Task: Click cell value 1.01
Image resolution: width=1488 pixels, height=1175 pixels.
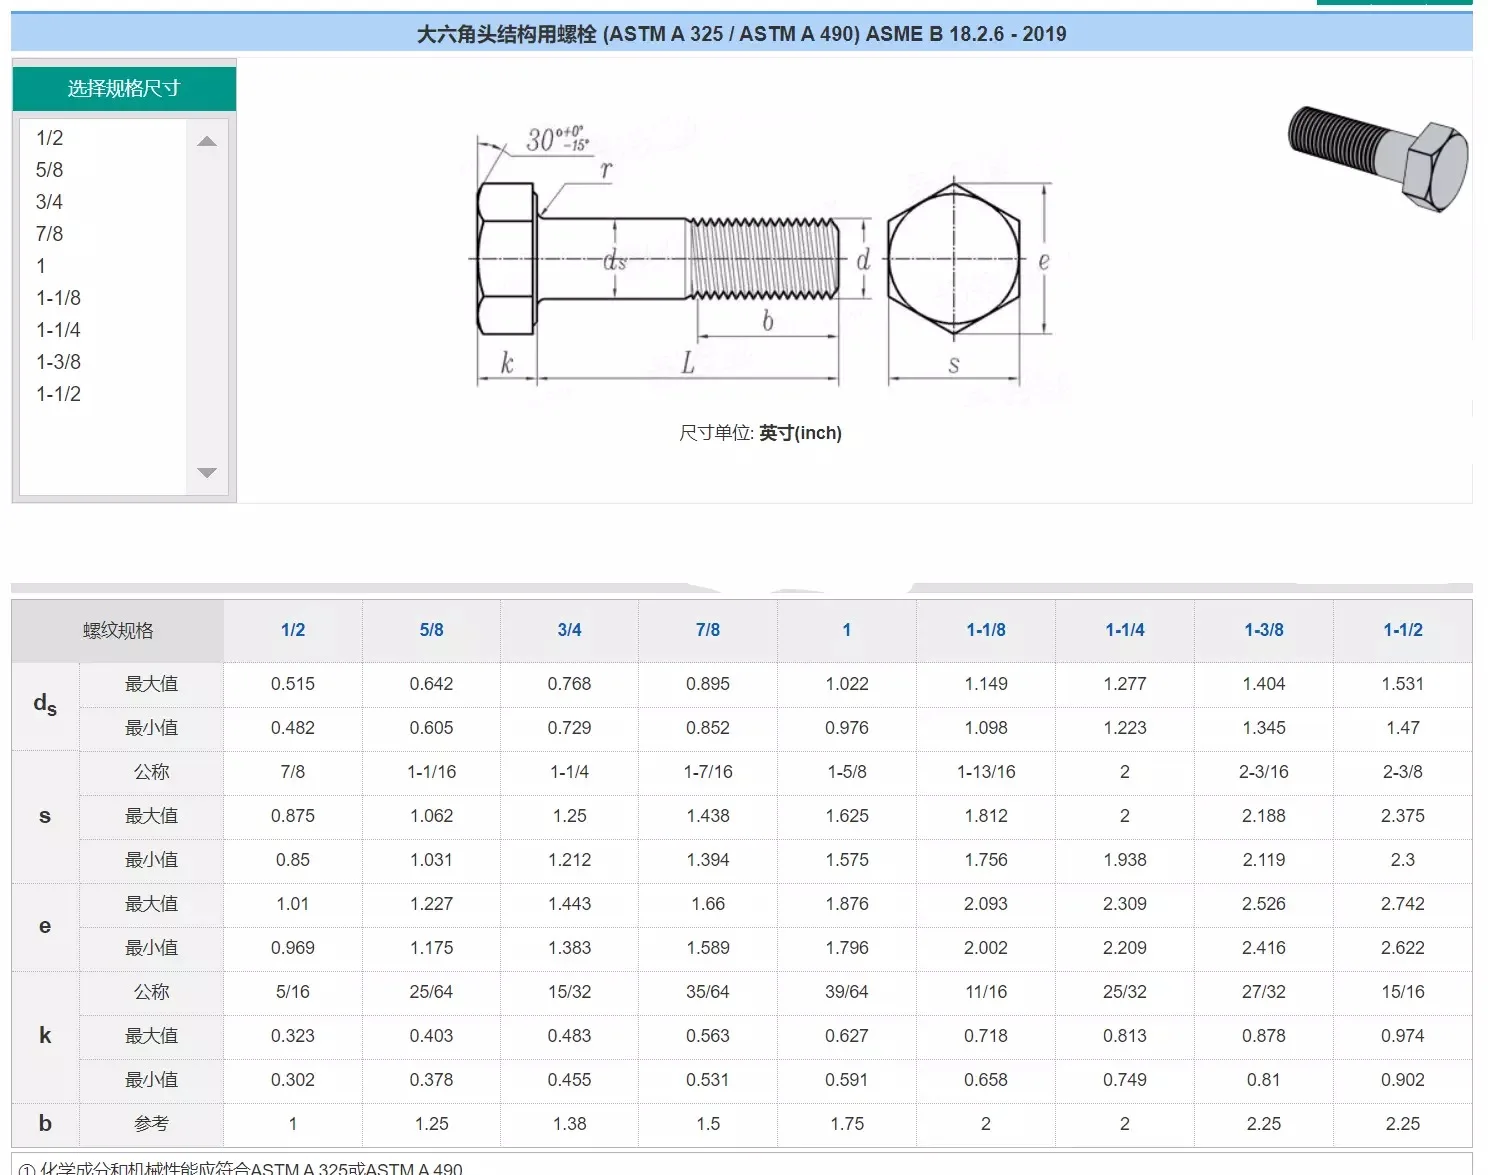Action: click(x=293, y=904)
